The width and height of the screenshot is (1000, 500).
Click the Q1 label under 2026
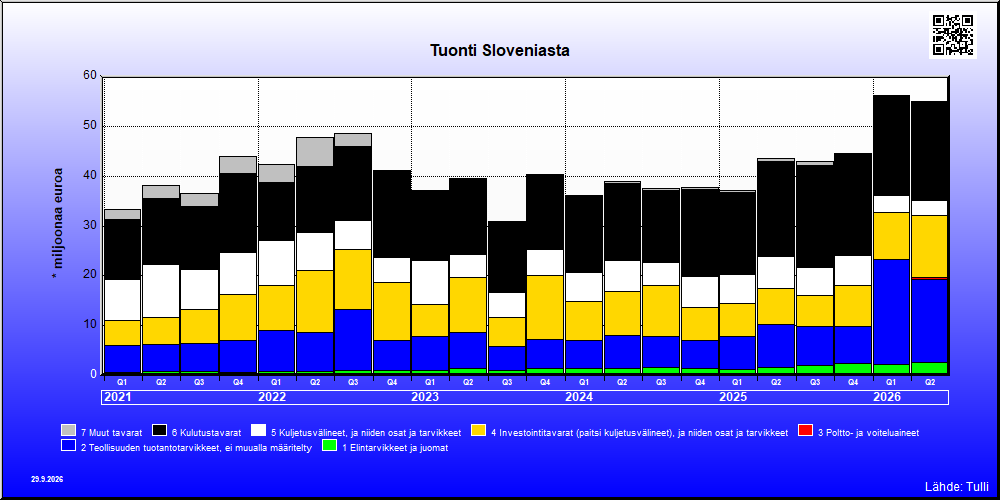point(892,382)
